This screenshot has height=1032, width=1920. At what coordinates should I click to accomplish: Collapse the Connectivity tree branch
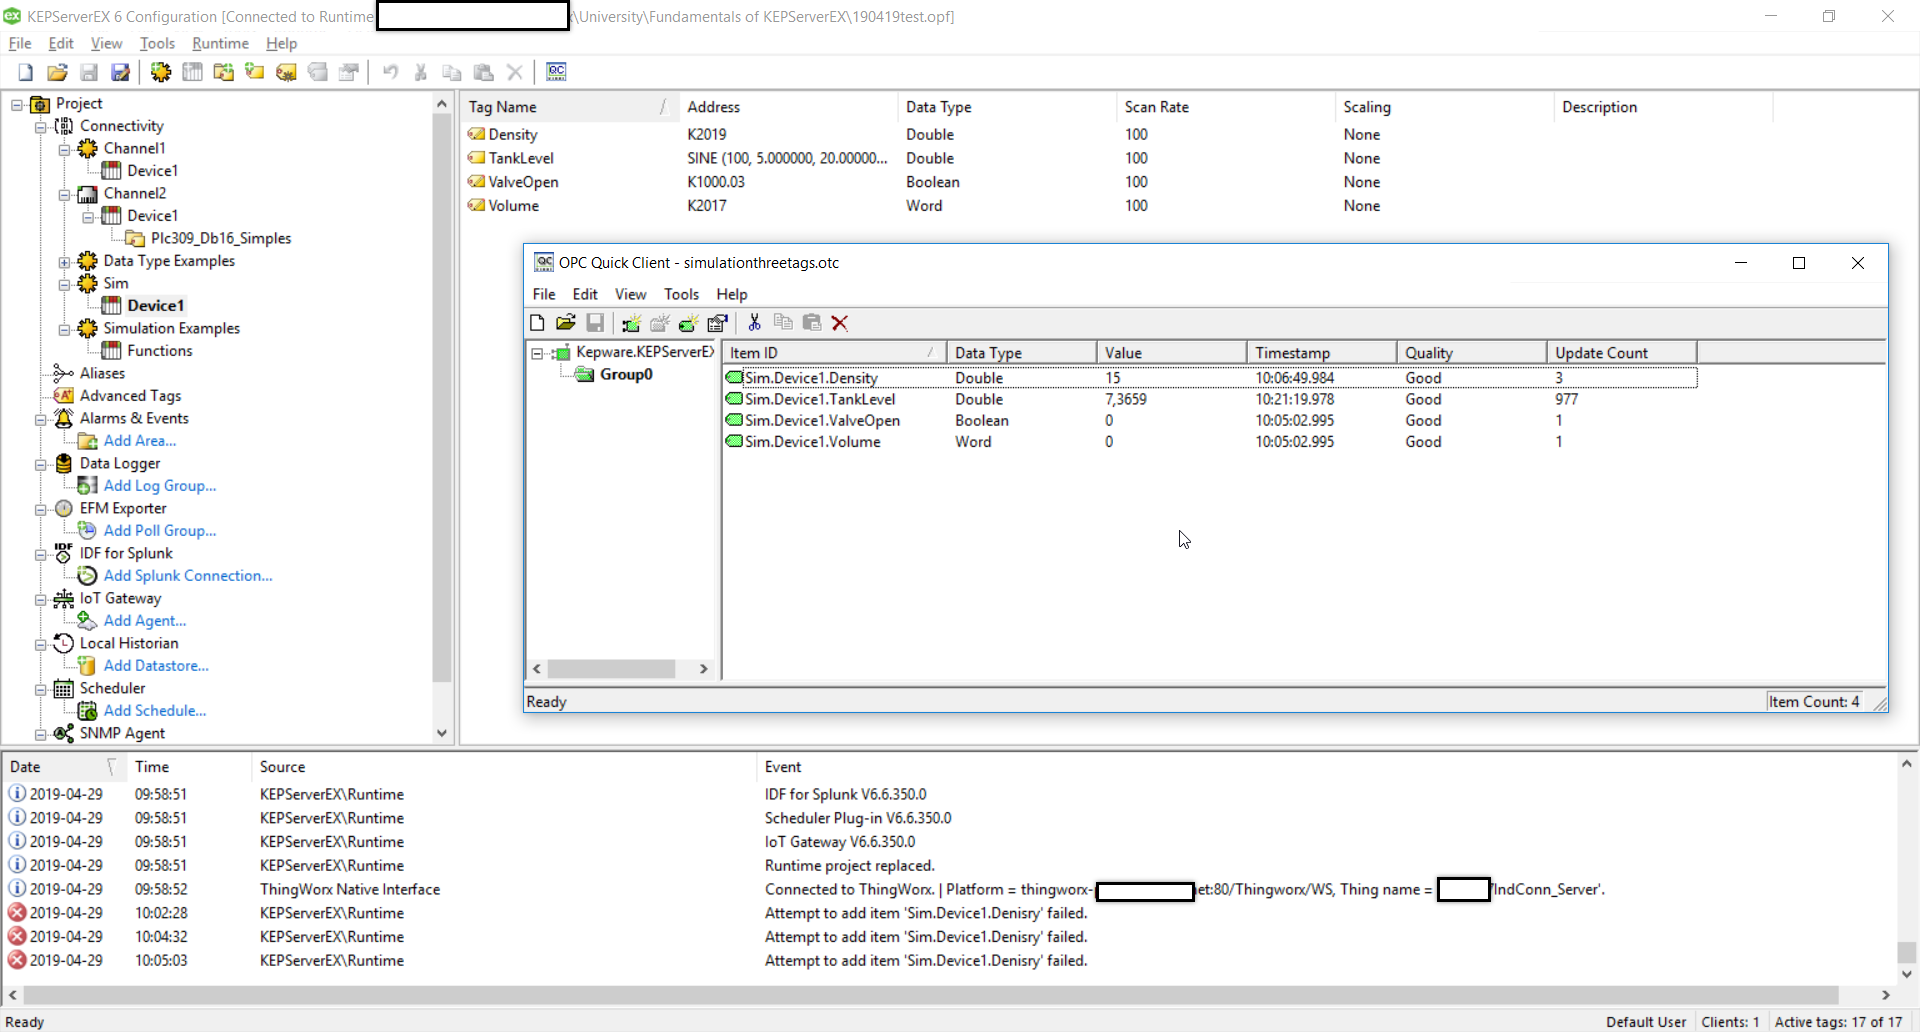41,126
